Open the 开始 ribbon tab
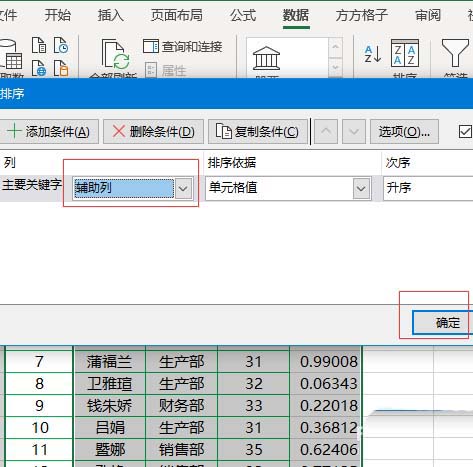Screen dimensions: 473x467 pos(58,15)
